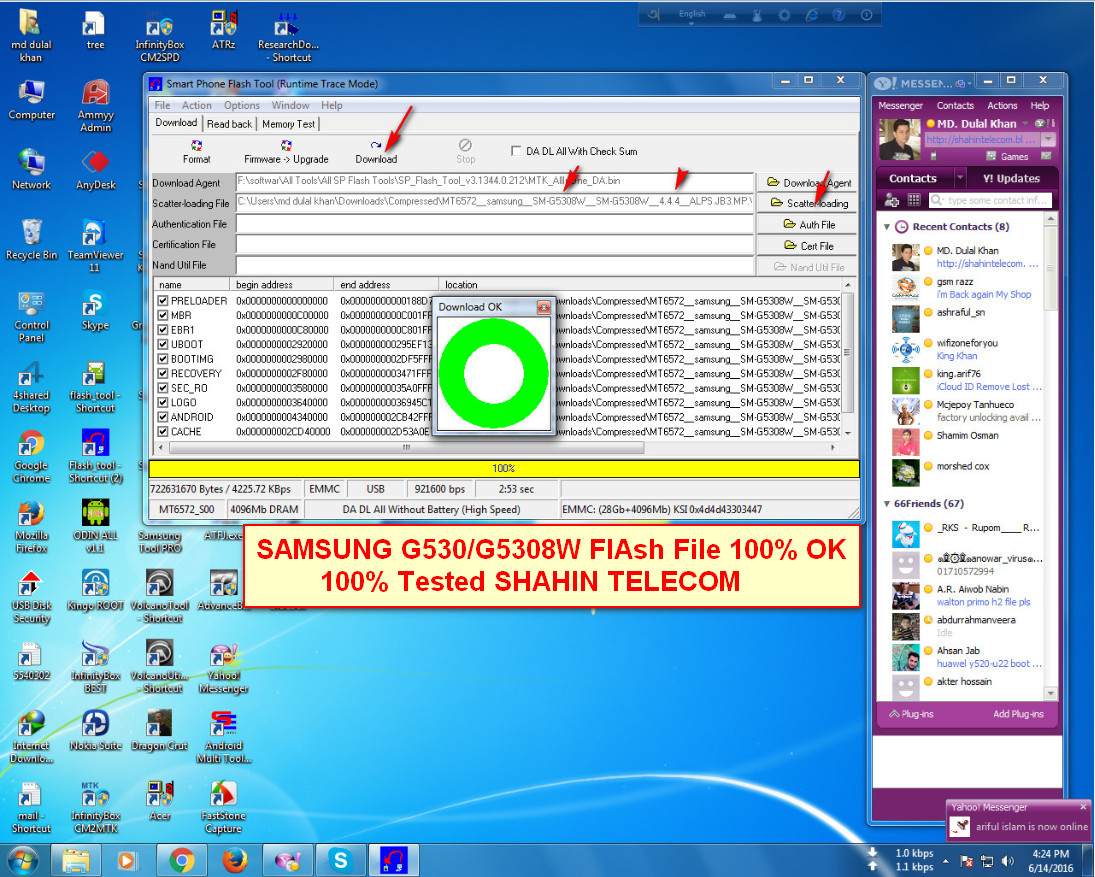
Task: Collapse Recent Contacts (8) group
Action: click(x=887, y=227)
